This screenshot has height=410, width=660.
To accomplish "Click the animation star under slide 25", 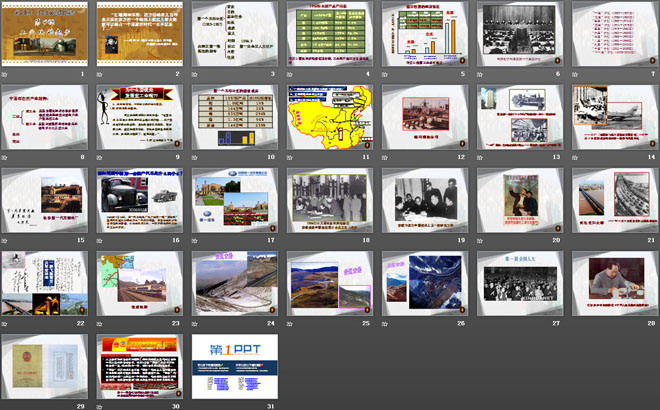I will (x=290, y=324).
